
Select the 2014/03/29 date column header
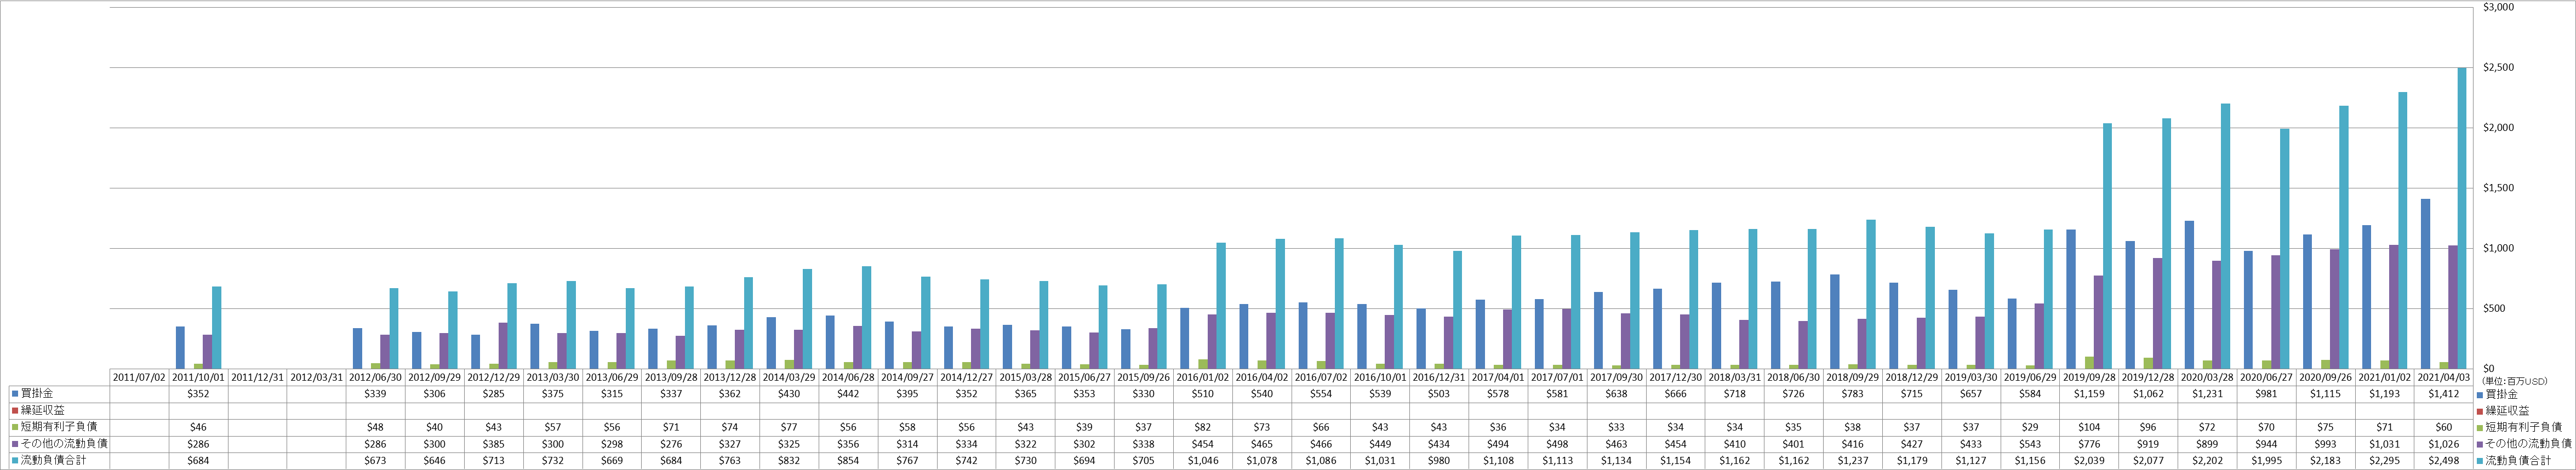coord(789,378)
